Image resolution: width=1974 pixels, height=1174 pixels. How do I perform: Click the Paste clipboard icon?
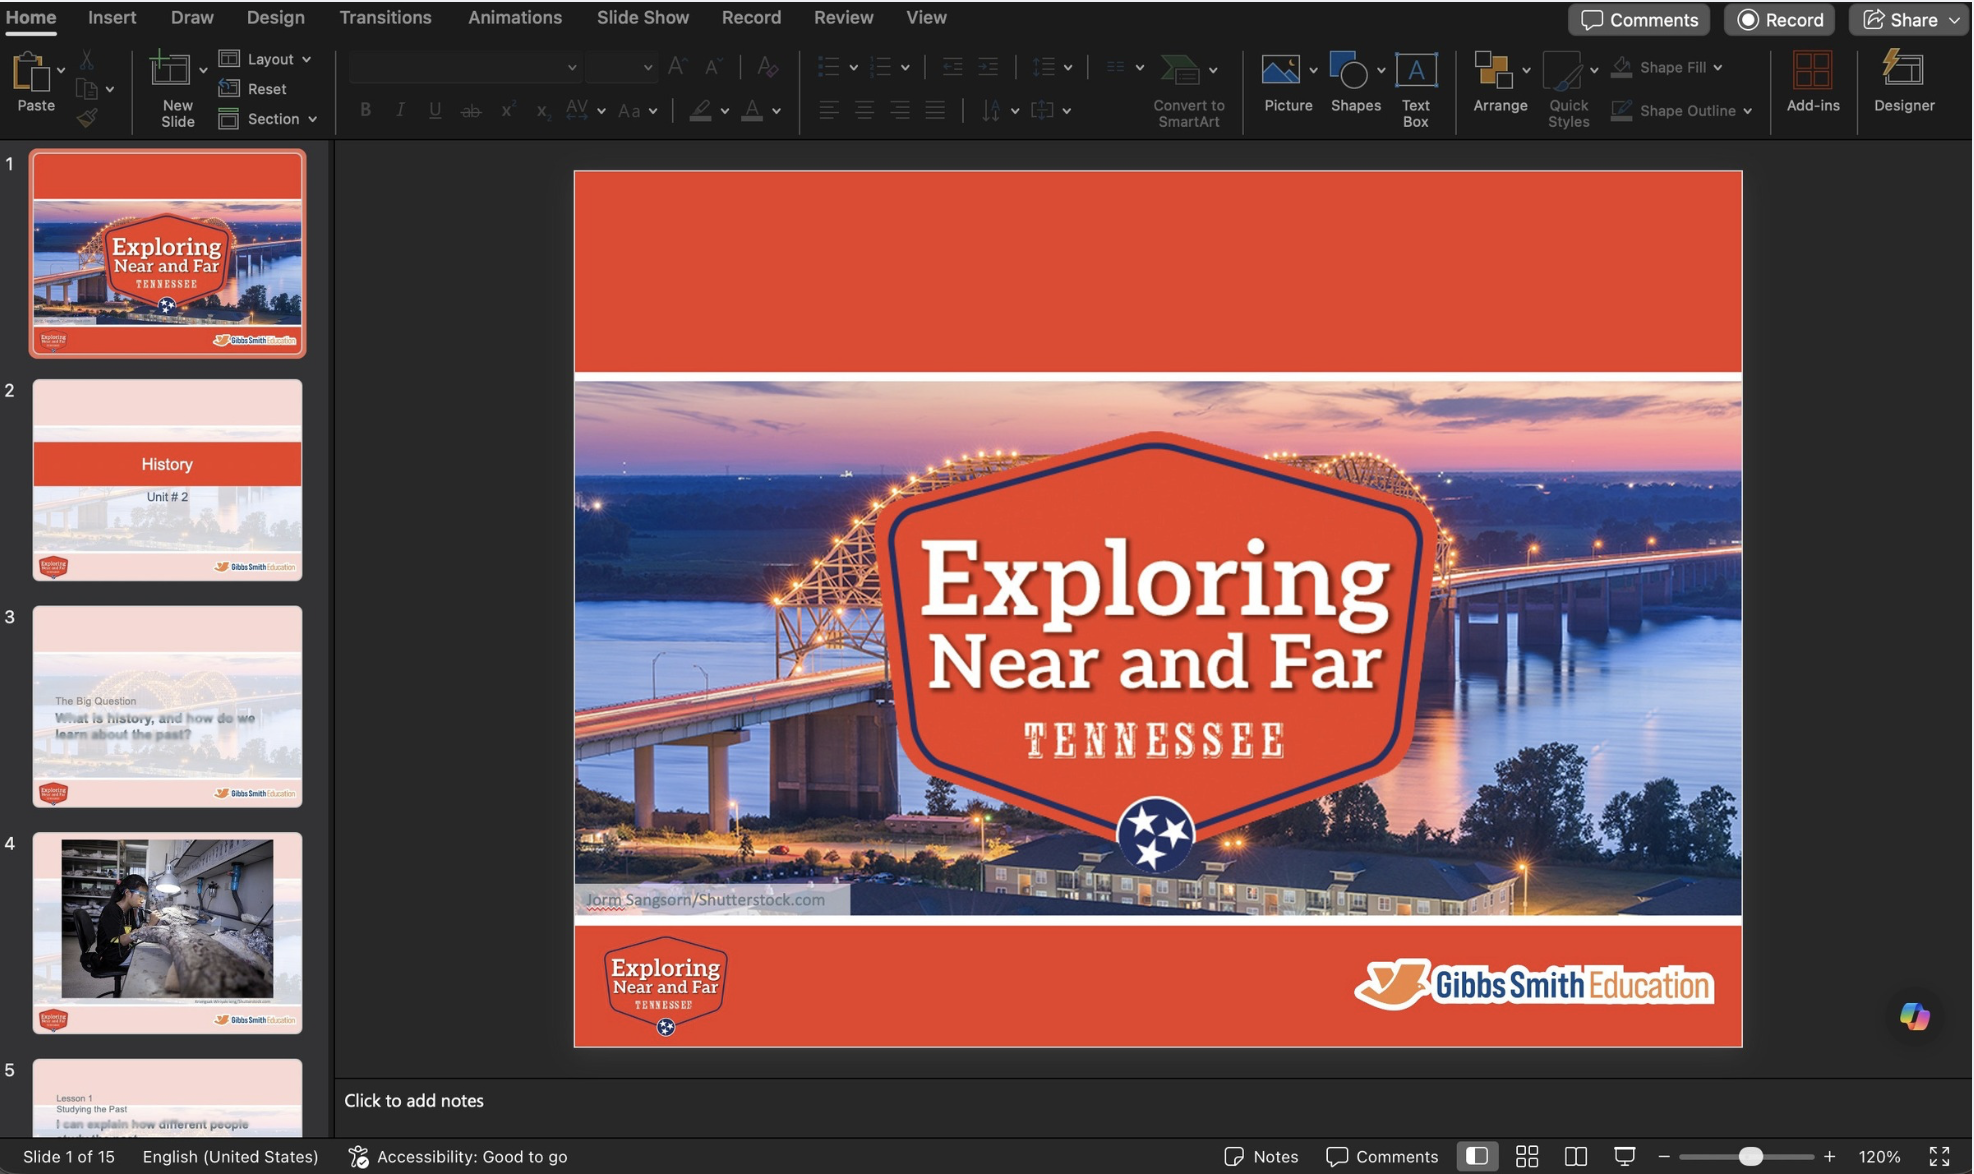pos(31,74)
